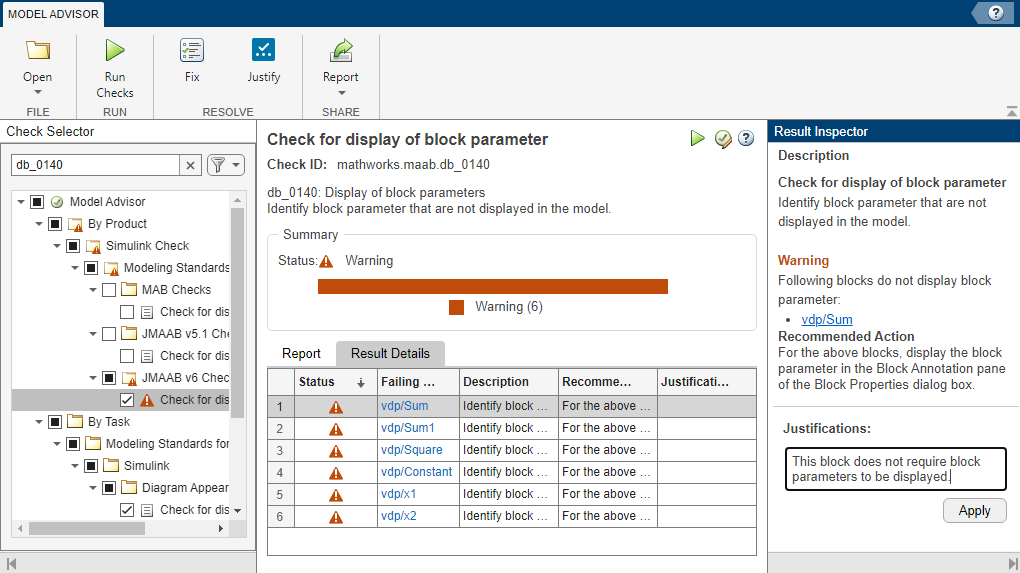Toggle the JMAAB v5.1 checkbox

[109, 334]
